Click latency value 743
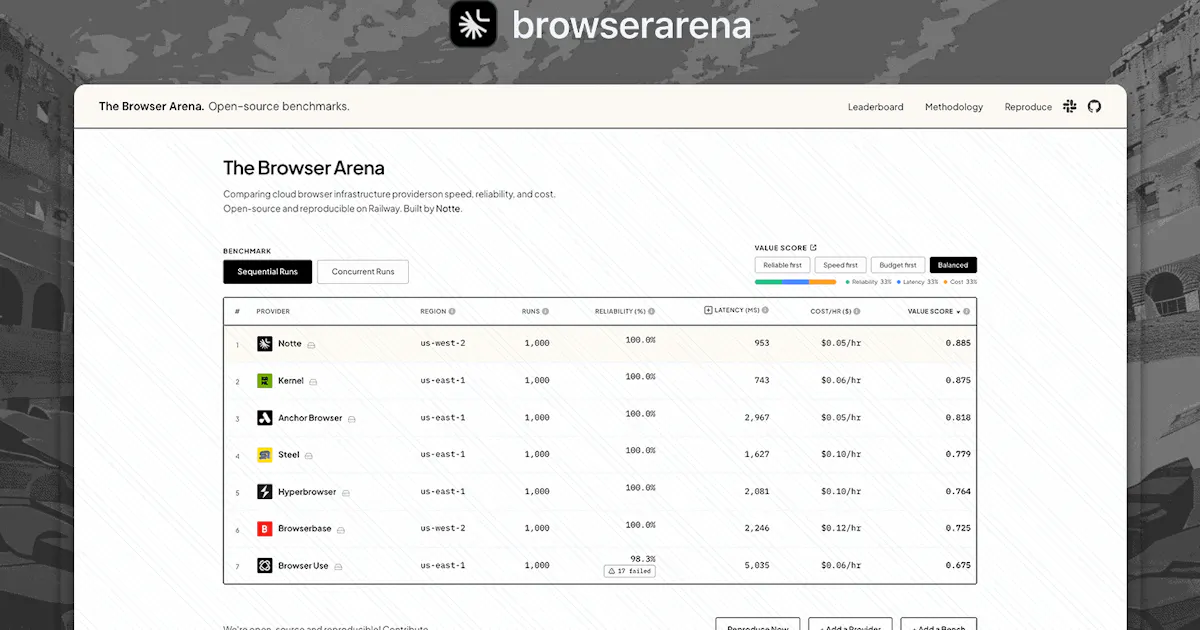Screen dimensions: 1200x630 pyautogui.click(x=762, y=381)
